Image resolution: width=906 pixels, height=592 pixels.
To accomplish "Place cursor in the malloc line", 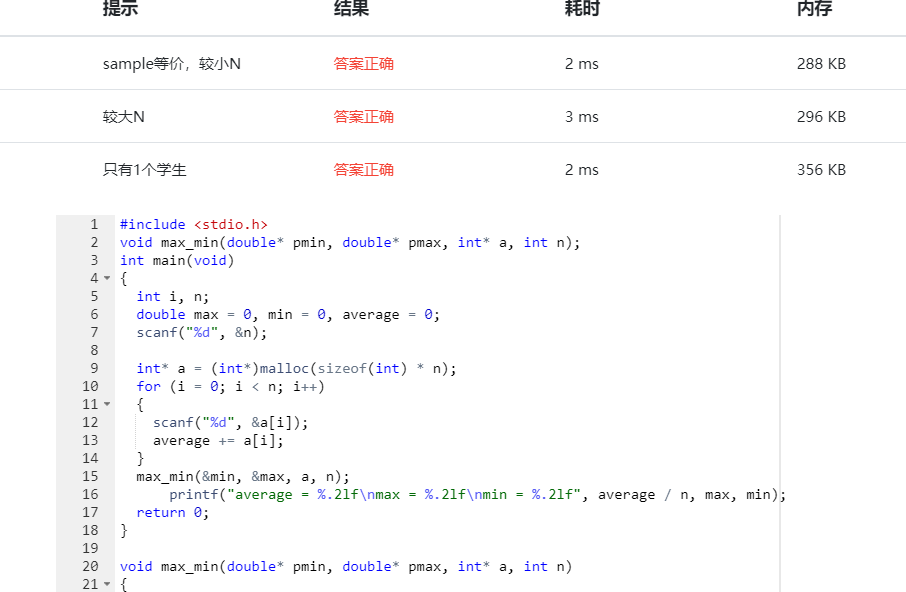I will pos(296,368).
